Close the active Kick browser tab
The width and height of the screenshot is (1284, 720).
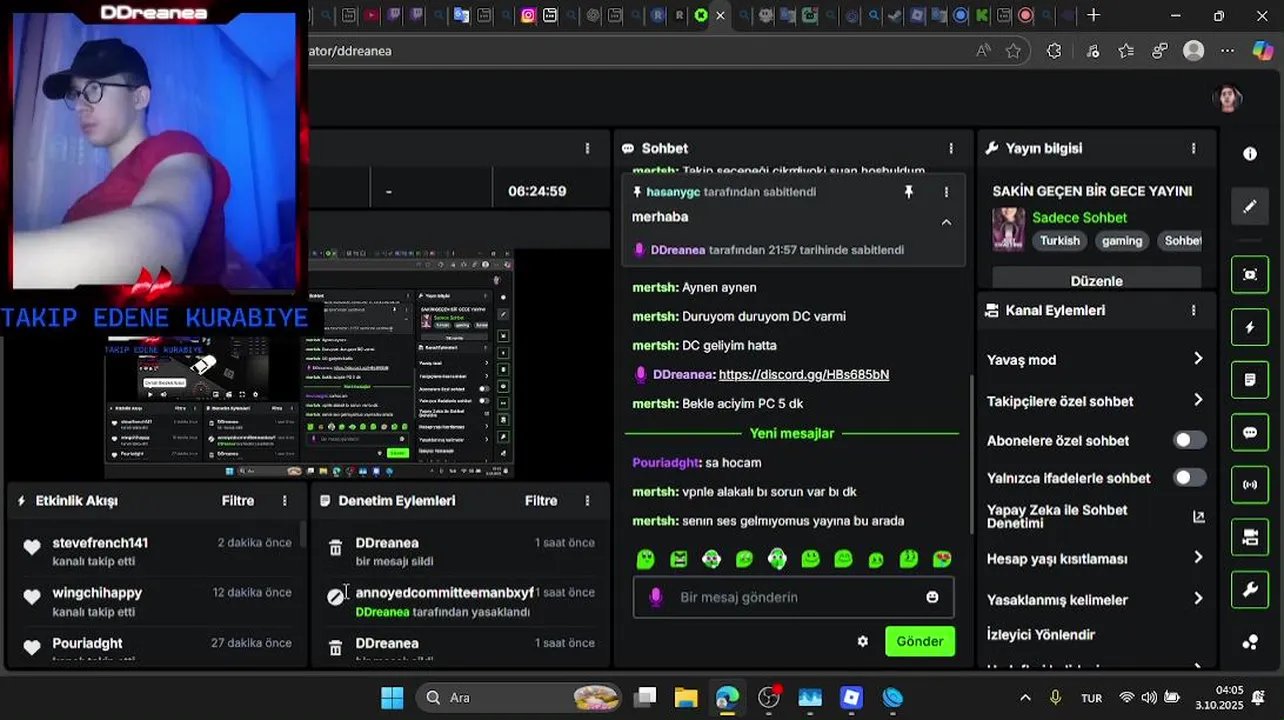pos(720,15)
